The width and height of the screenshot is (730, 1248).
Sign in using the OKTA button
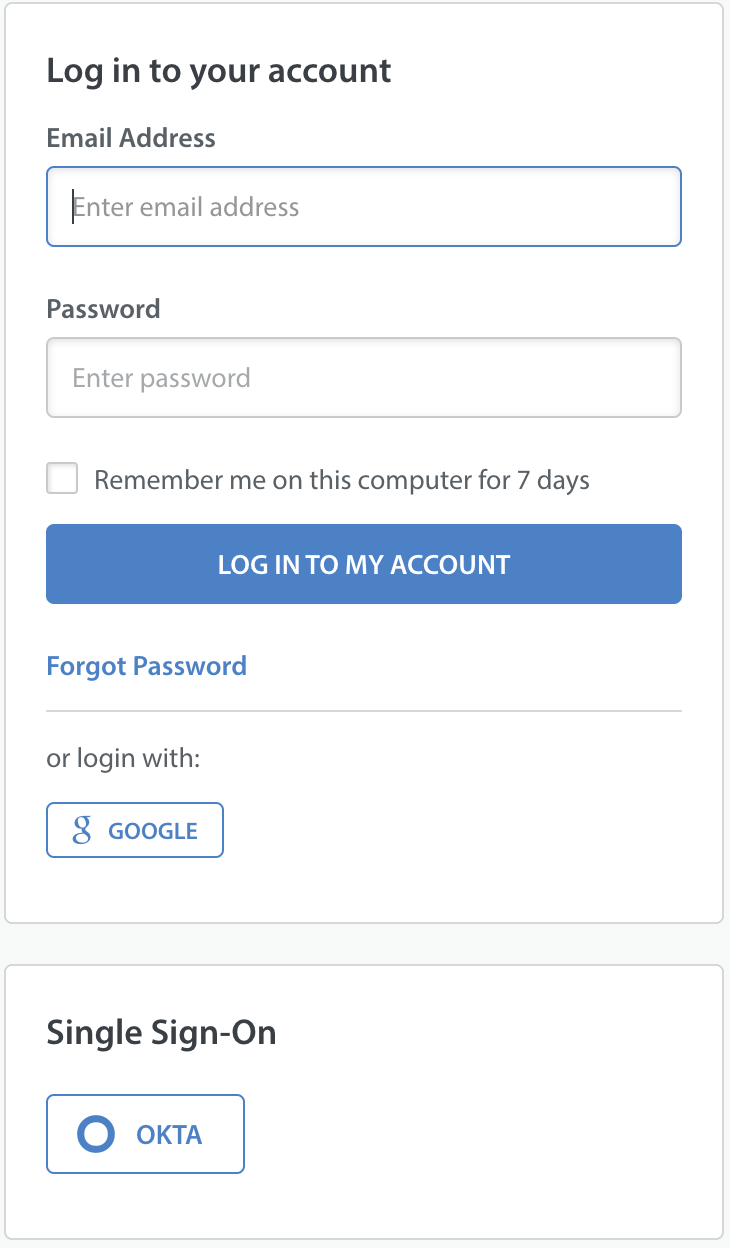[x=146, y=1134]
